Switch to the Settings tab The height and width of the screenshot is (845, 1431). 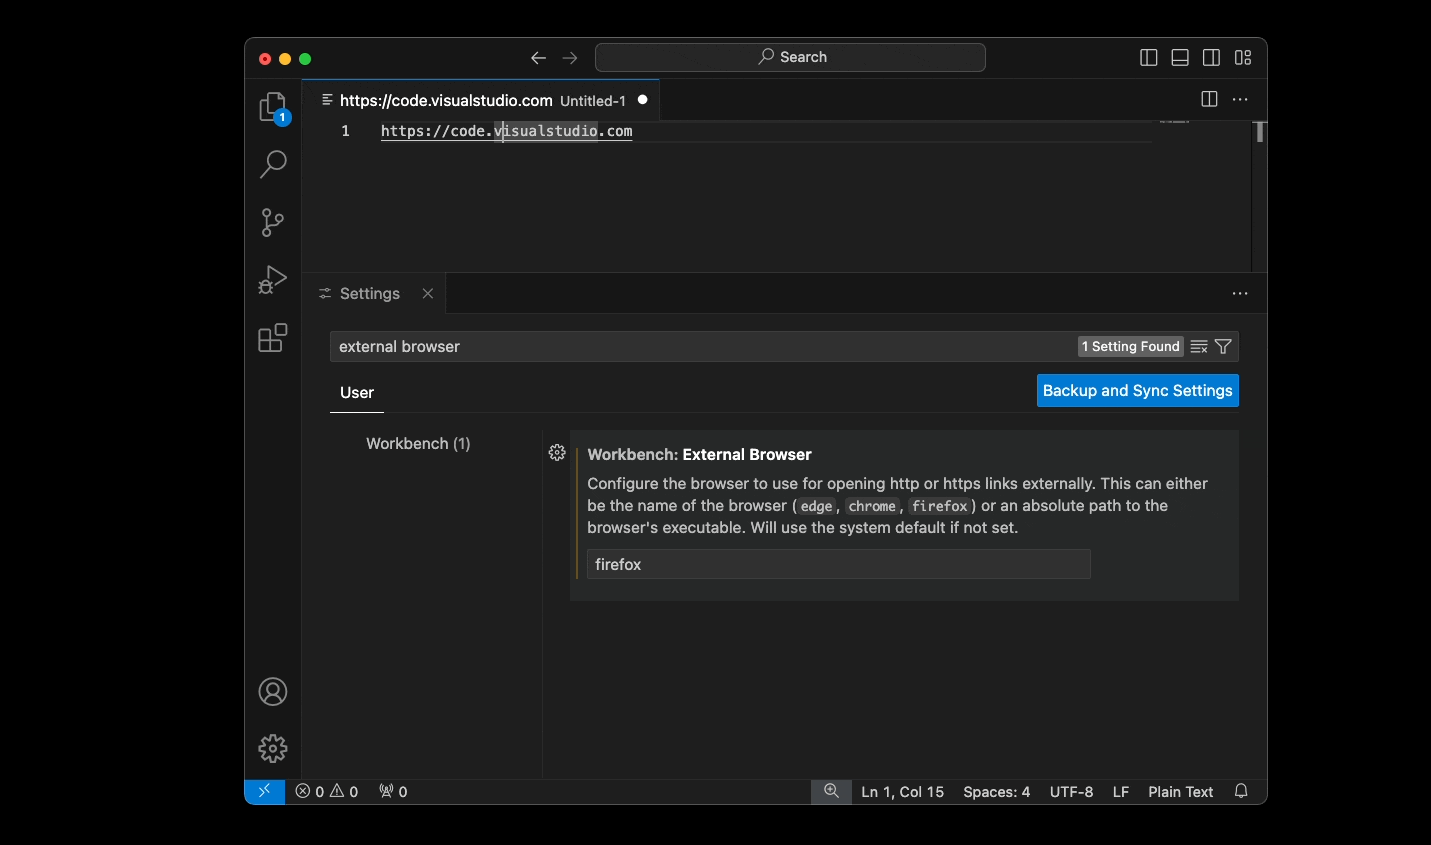click(368, 293)
